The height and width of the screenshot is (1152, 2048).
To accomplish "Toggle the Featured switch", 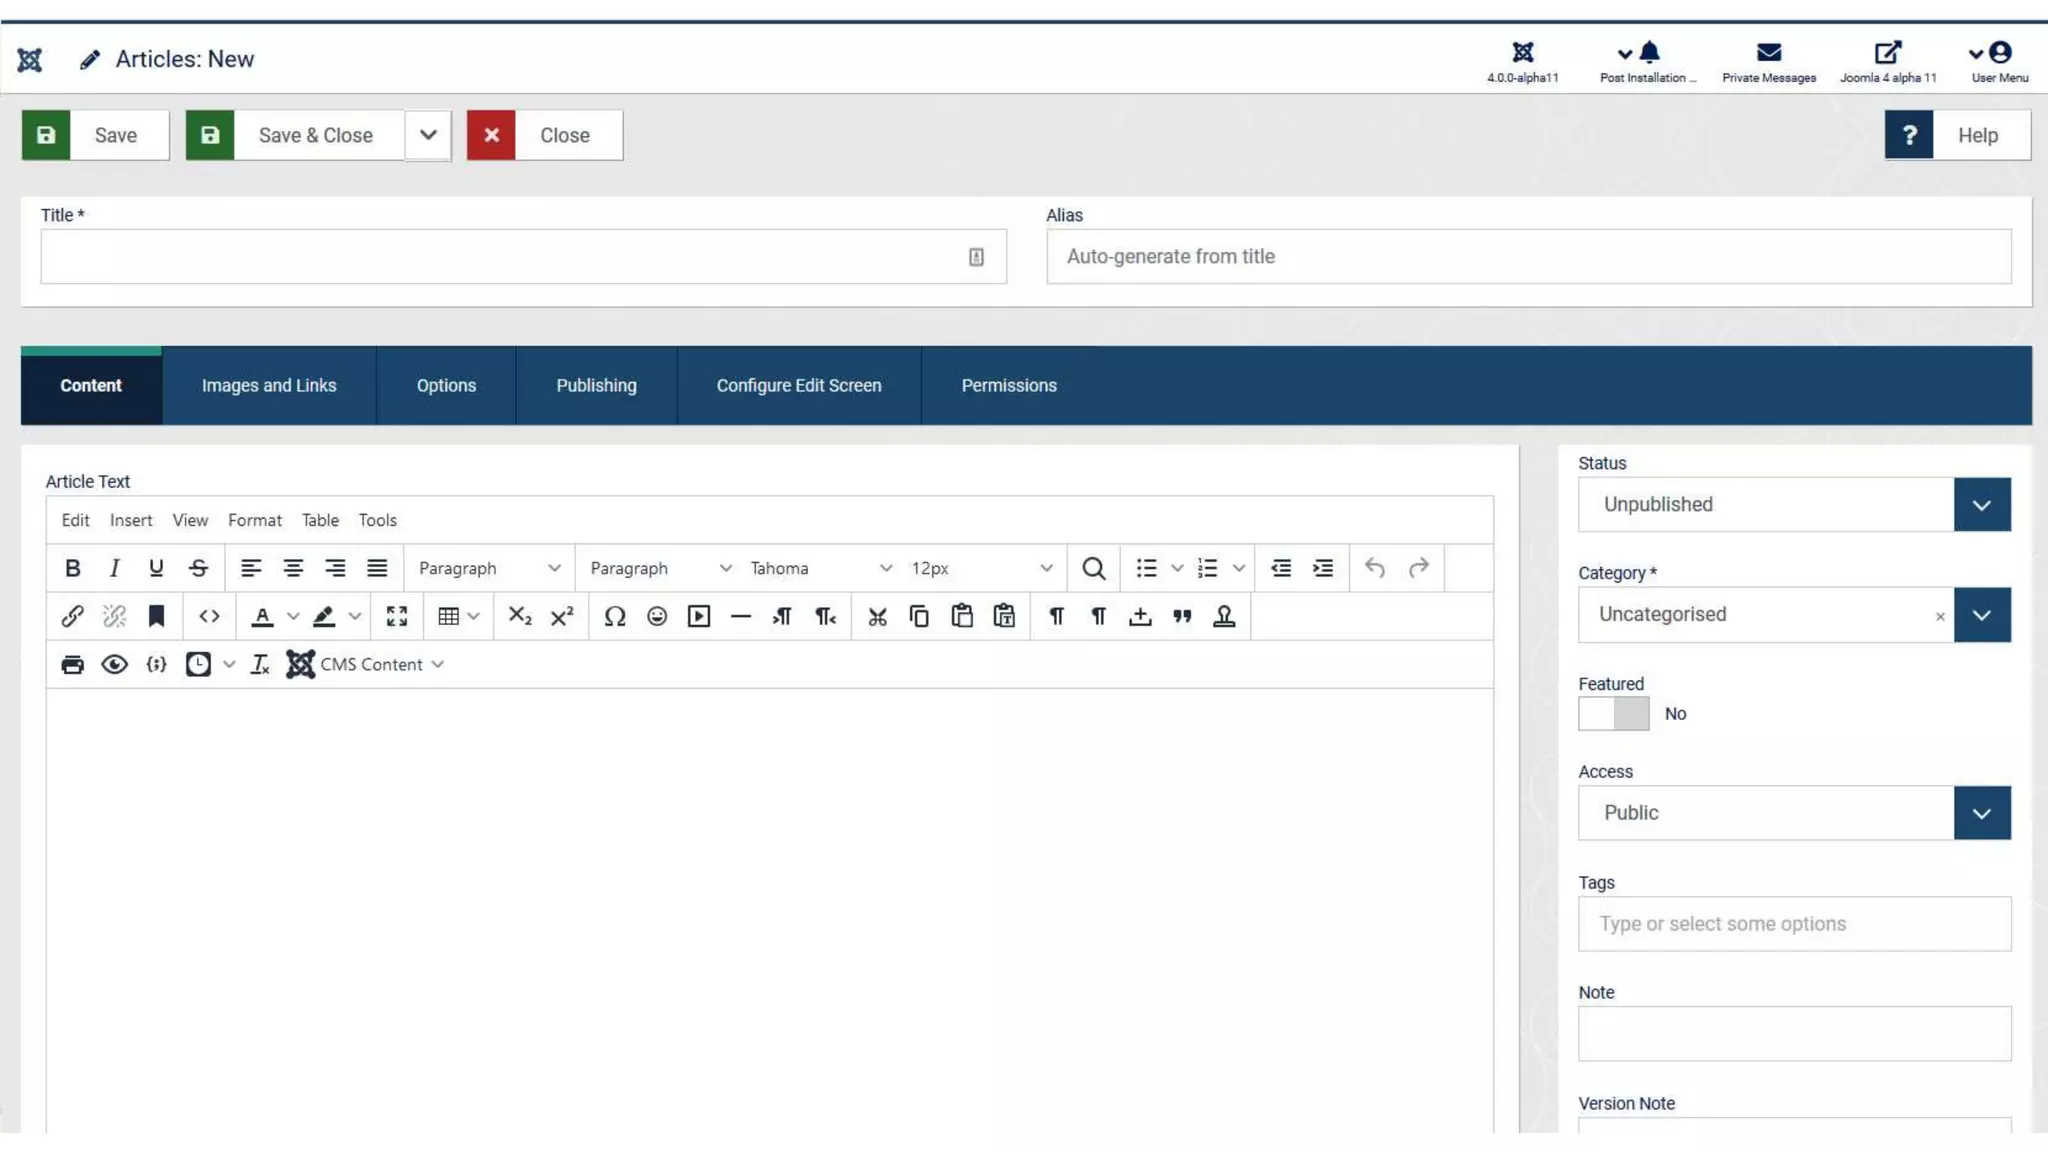I will pyautogui.click(x=1613, y=714).
